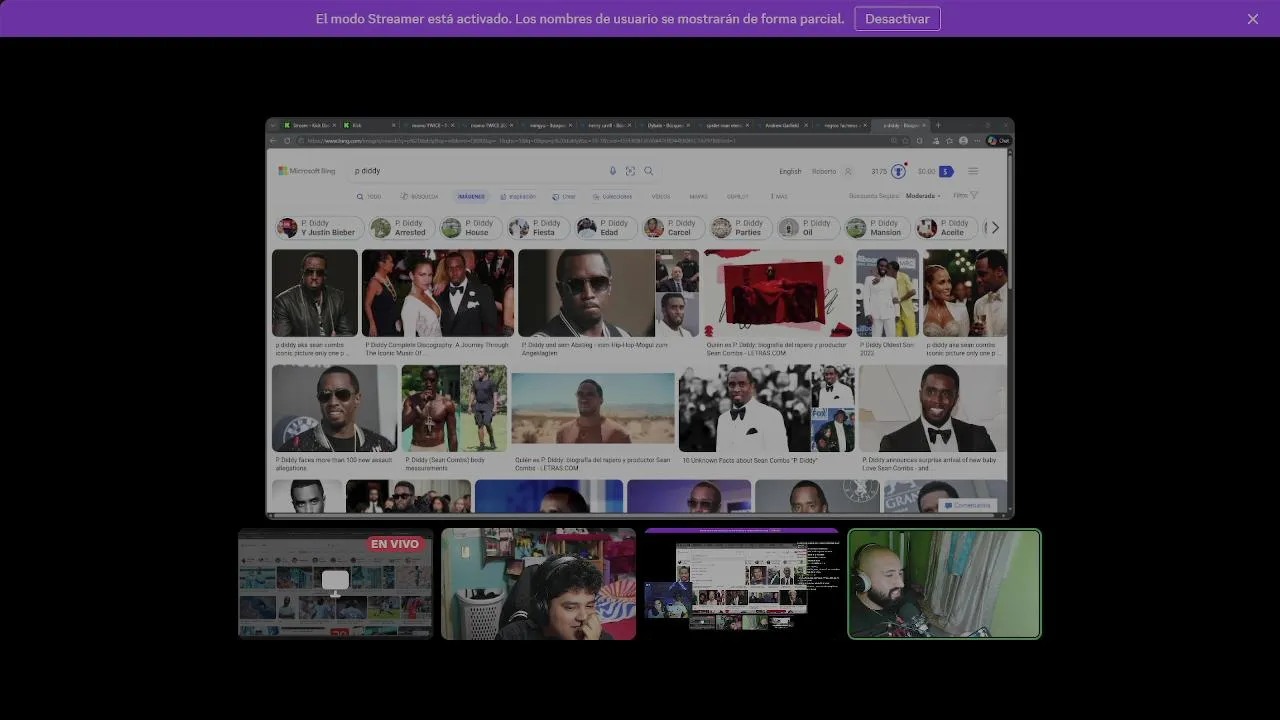This screenshot has width=1280, height=720.
Task: Click the $0.00 wallet badge icon
Action: tap(945, 171)
